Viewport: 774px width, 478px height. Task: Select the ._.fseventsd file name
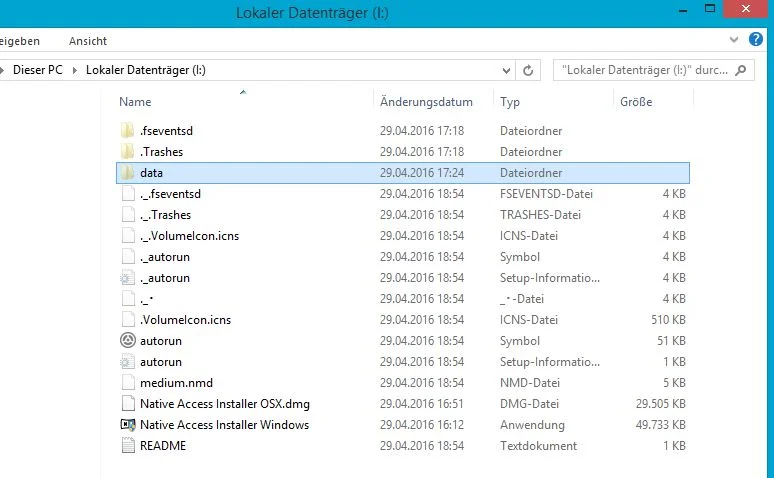click(x=170, y=194)
